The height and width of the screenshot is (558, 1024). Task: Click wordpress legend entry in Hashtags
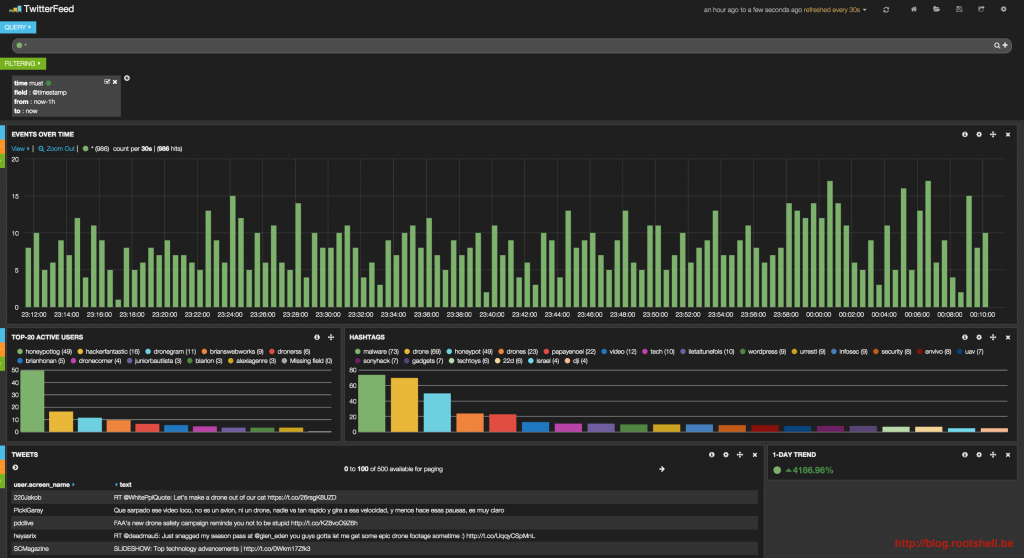pos(763,352)
